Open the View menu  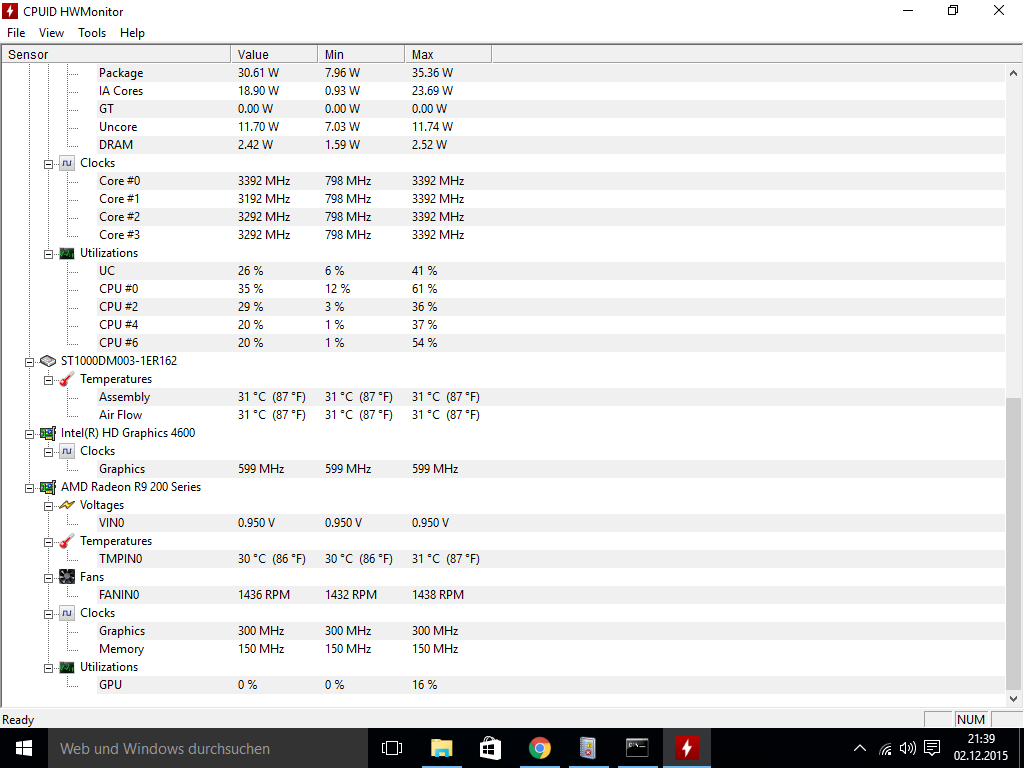[51, 33]
